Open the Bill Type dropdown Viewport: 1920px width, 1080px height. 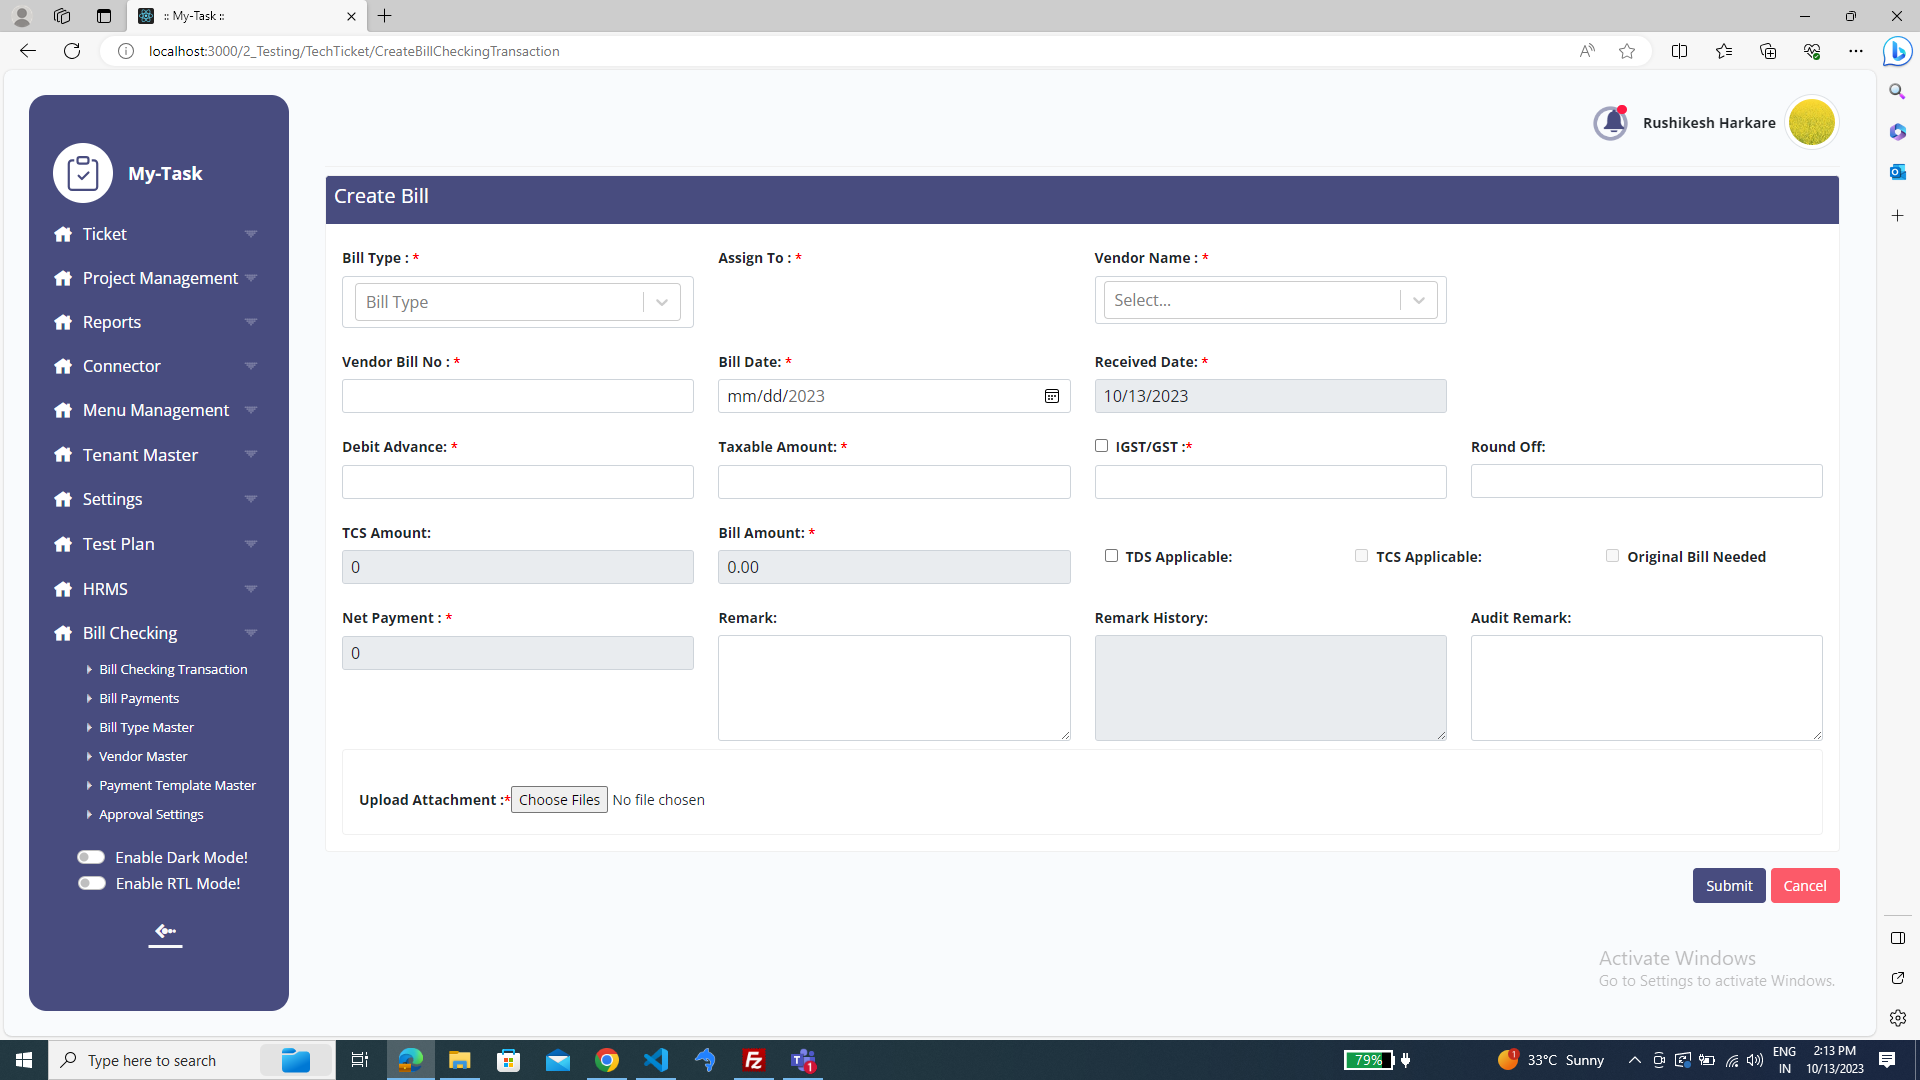point(517,302)
